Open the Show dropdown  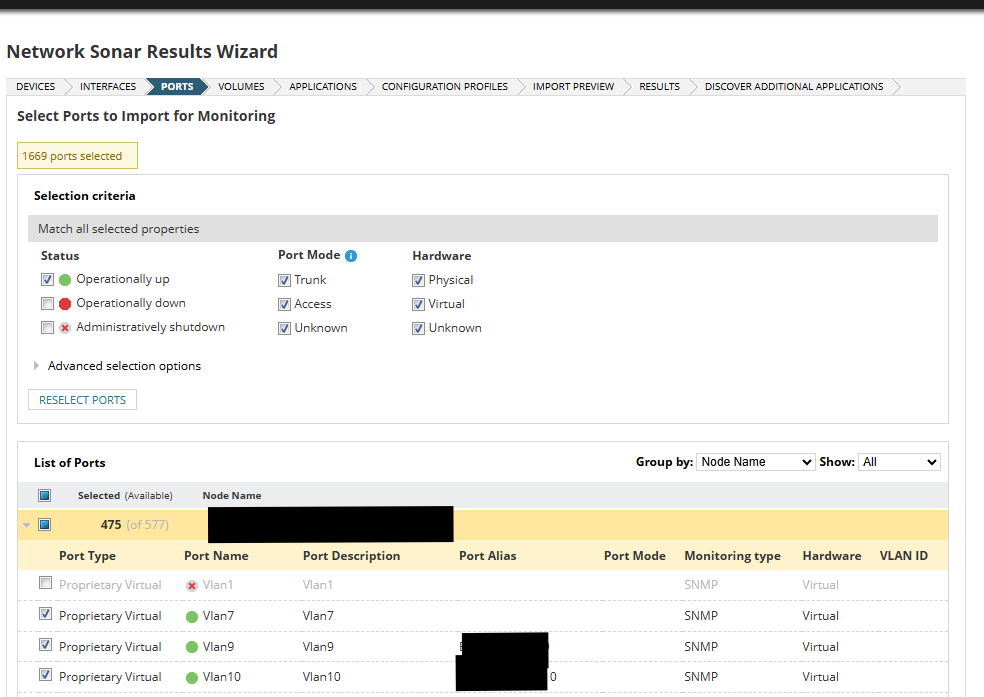[x=899, y=461]
